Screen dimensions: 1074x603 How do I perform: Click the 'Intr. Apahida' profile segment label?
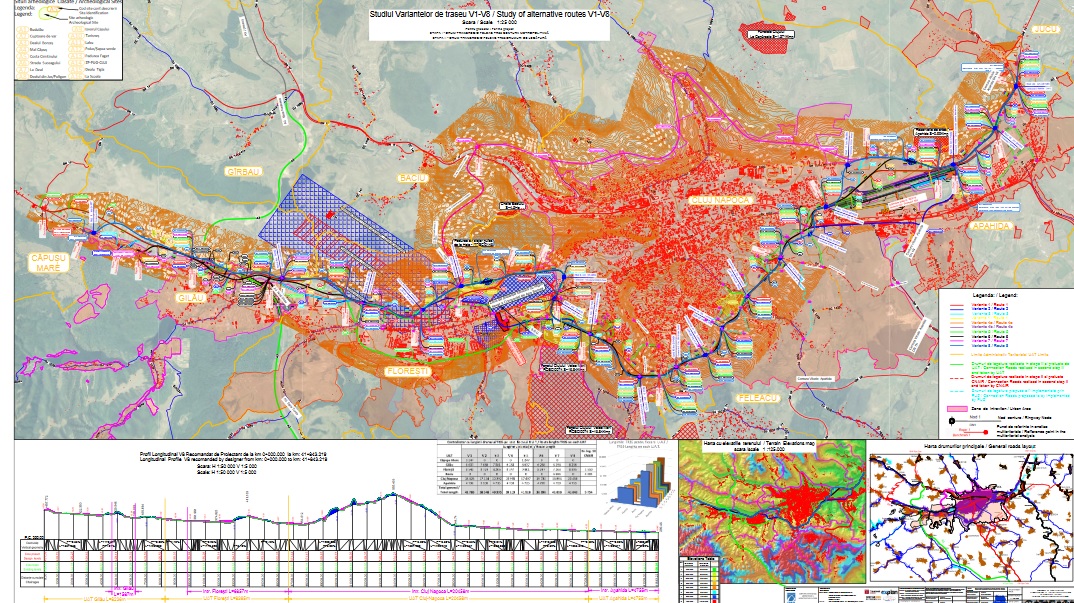(x=625, y=590)
